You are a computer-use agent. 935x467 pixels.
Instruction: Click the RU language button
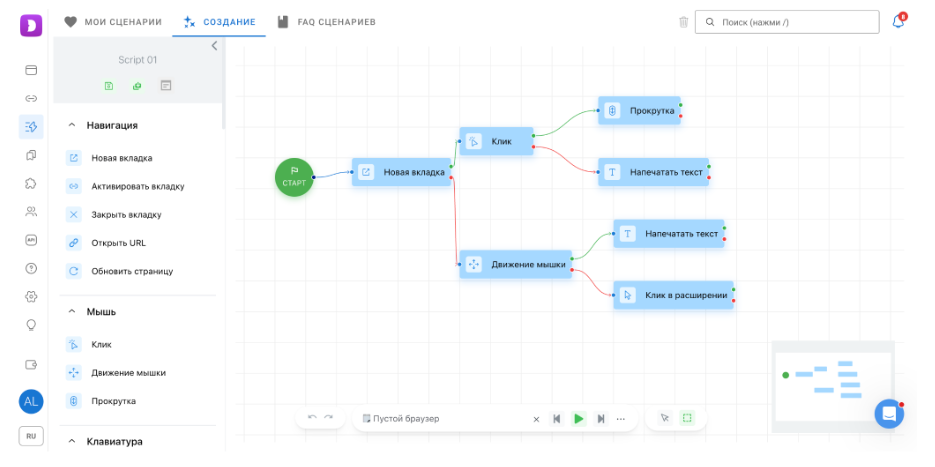tap(31, 436)
